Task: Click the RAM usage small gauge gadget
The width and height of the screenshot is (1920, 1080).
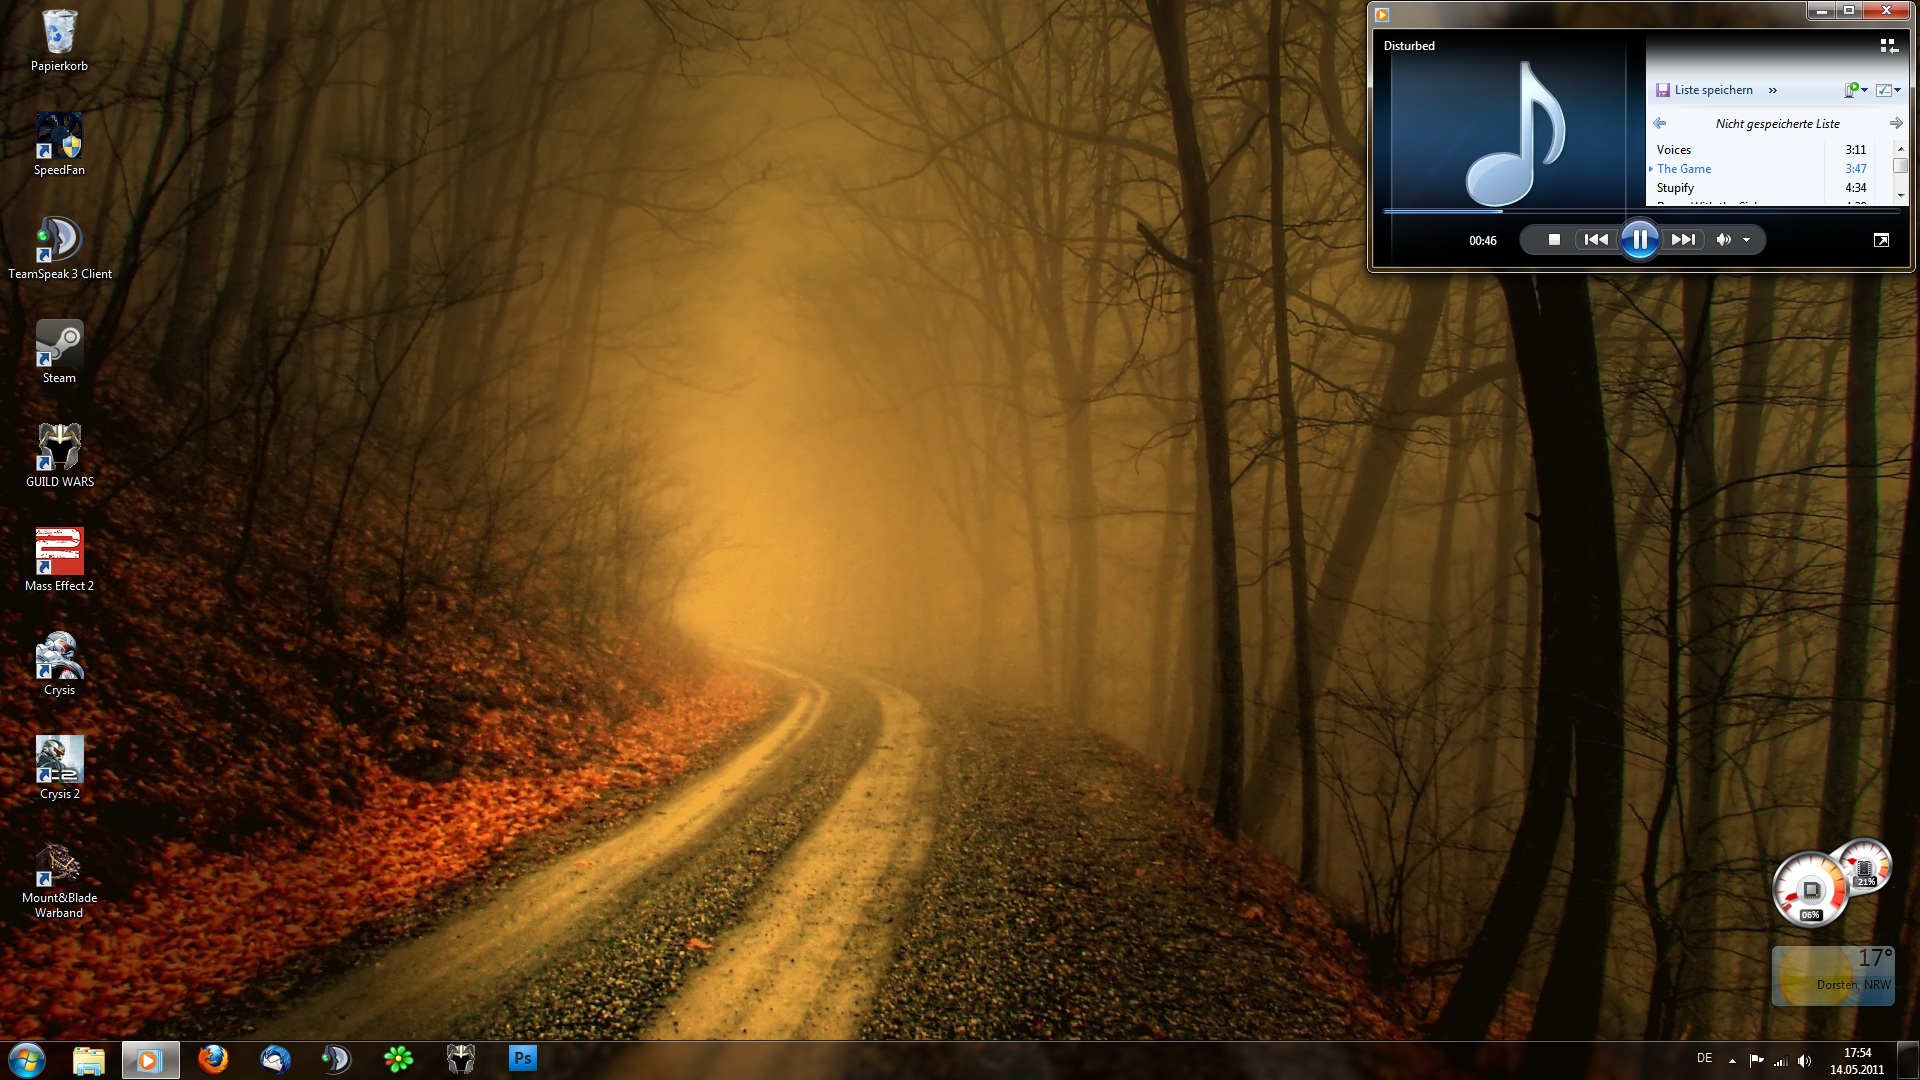Action: tap(1865, 866)
